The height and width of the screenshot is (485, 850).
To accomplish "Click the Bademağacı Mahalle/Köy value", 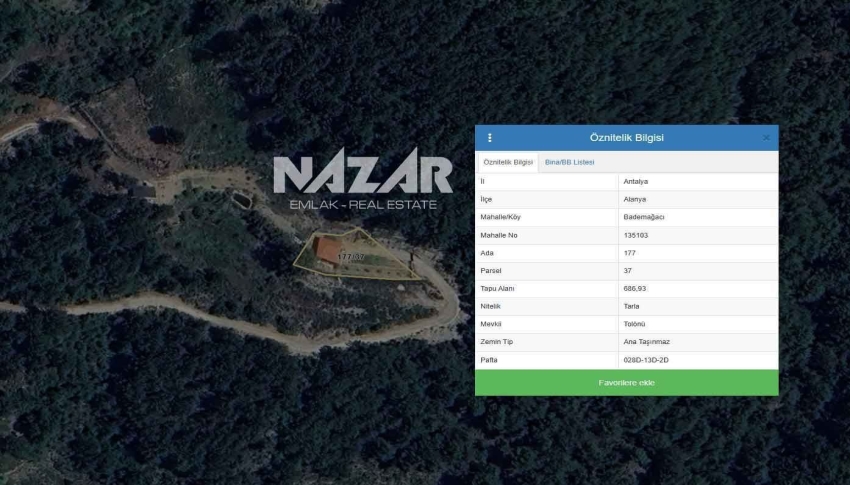I will pos(643,217).
